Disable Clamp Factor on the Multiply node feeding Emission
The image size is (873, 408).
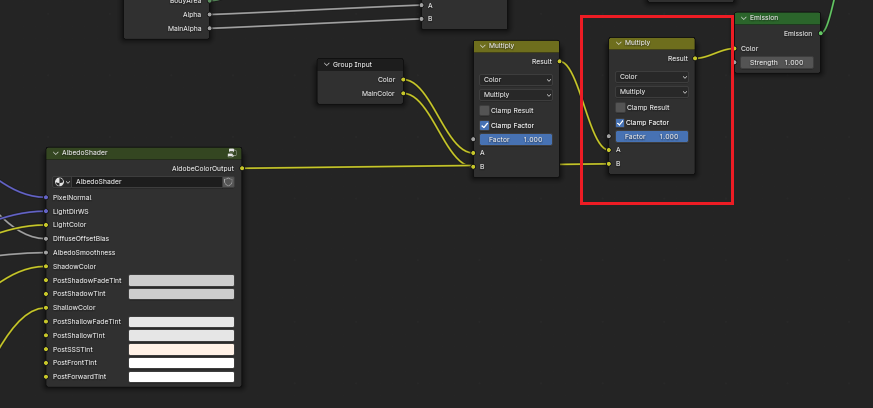point(620,122)
